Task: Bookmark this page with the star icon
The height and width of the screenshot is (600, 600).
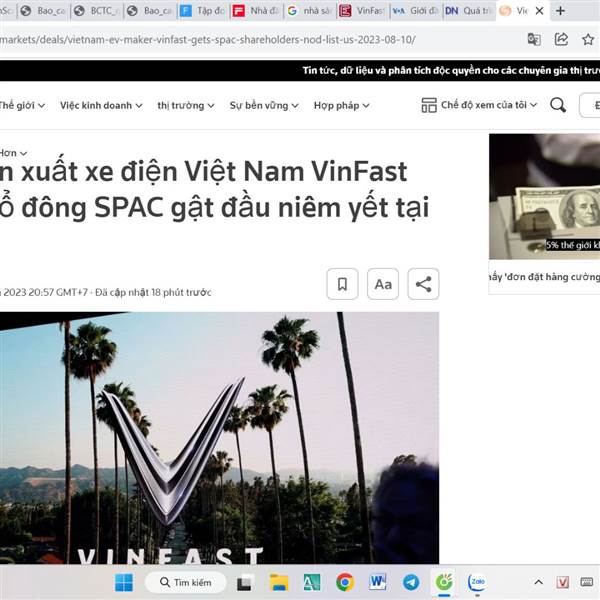Action: pos(588,39)
